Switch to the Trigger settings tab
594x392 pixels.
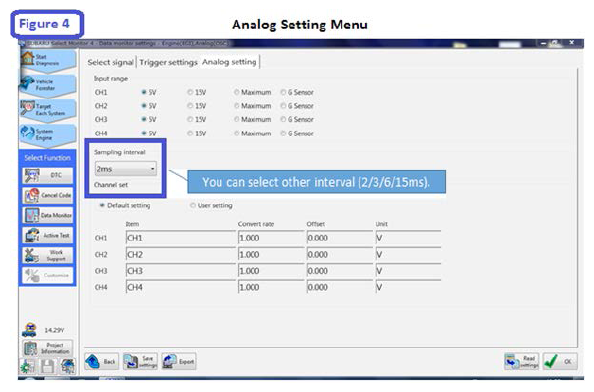coord(168,62)
